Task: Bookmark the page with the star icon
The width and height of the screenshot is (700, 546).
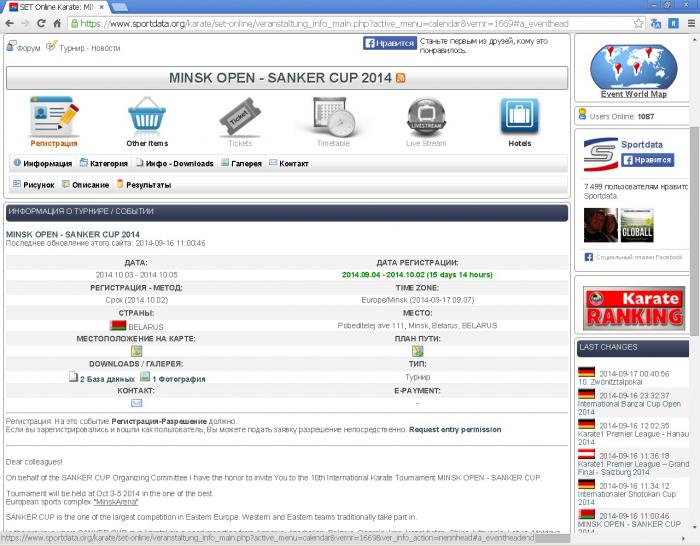Action: pyautogui.click(x=638, y=24)
